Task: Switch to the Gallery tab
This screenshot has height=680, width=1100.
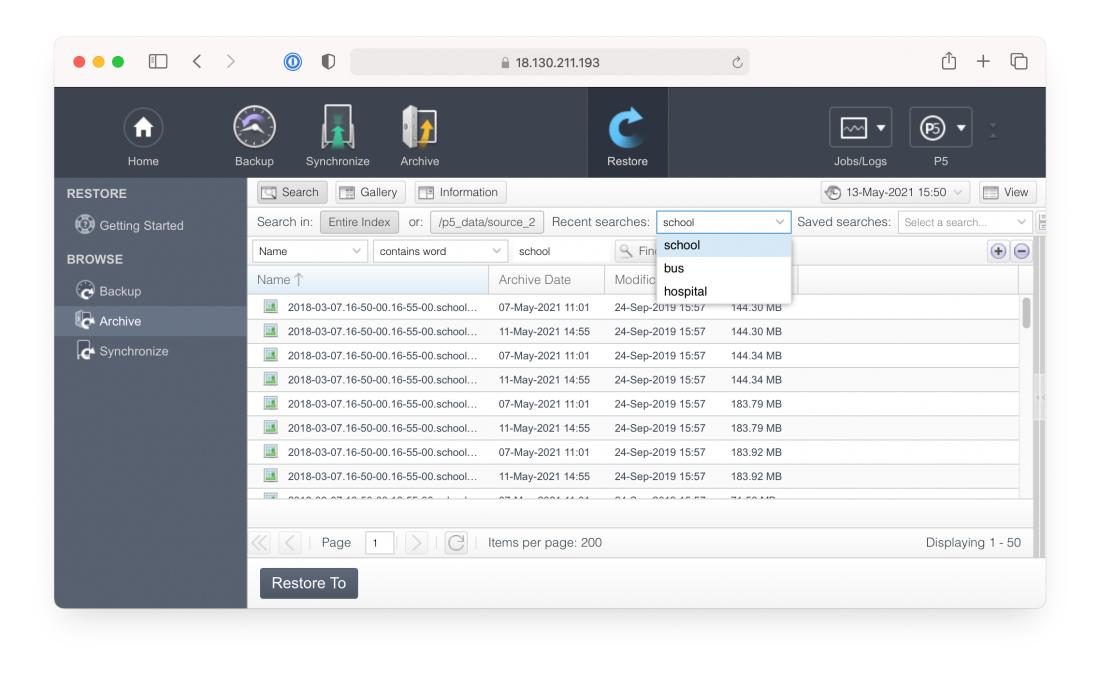Action: coord(370,192)
